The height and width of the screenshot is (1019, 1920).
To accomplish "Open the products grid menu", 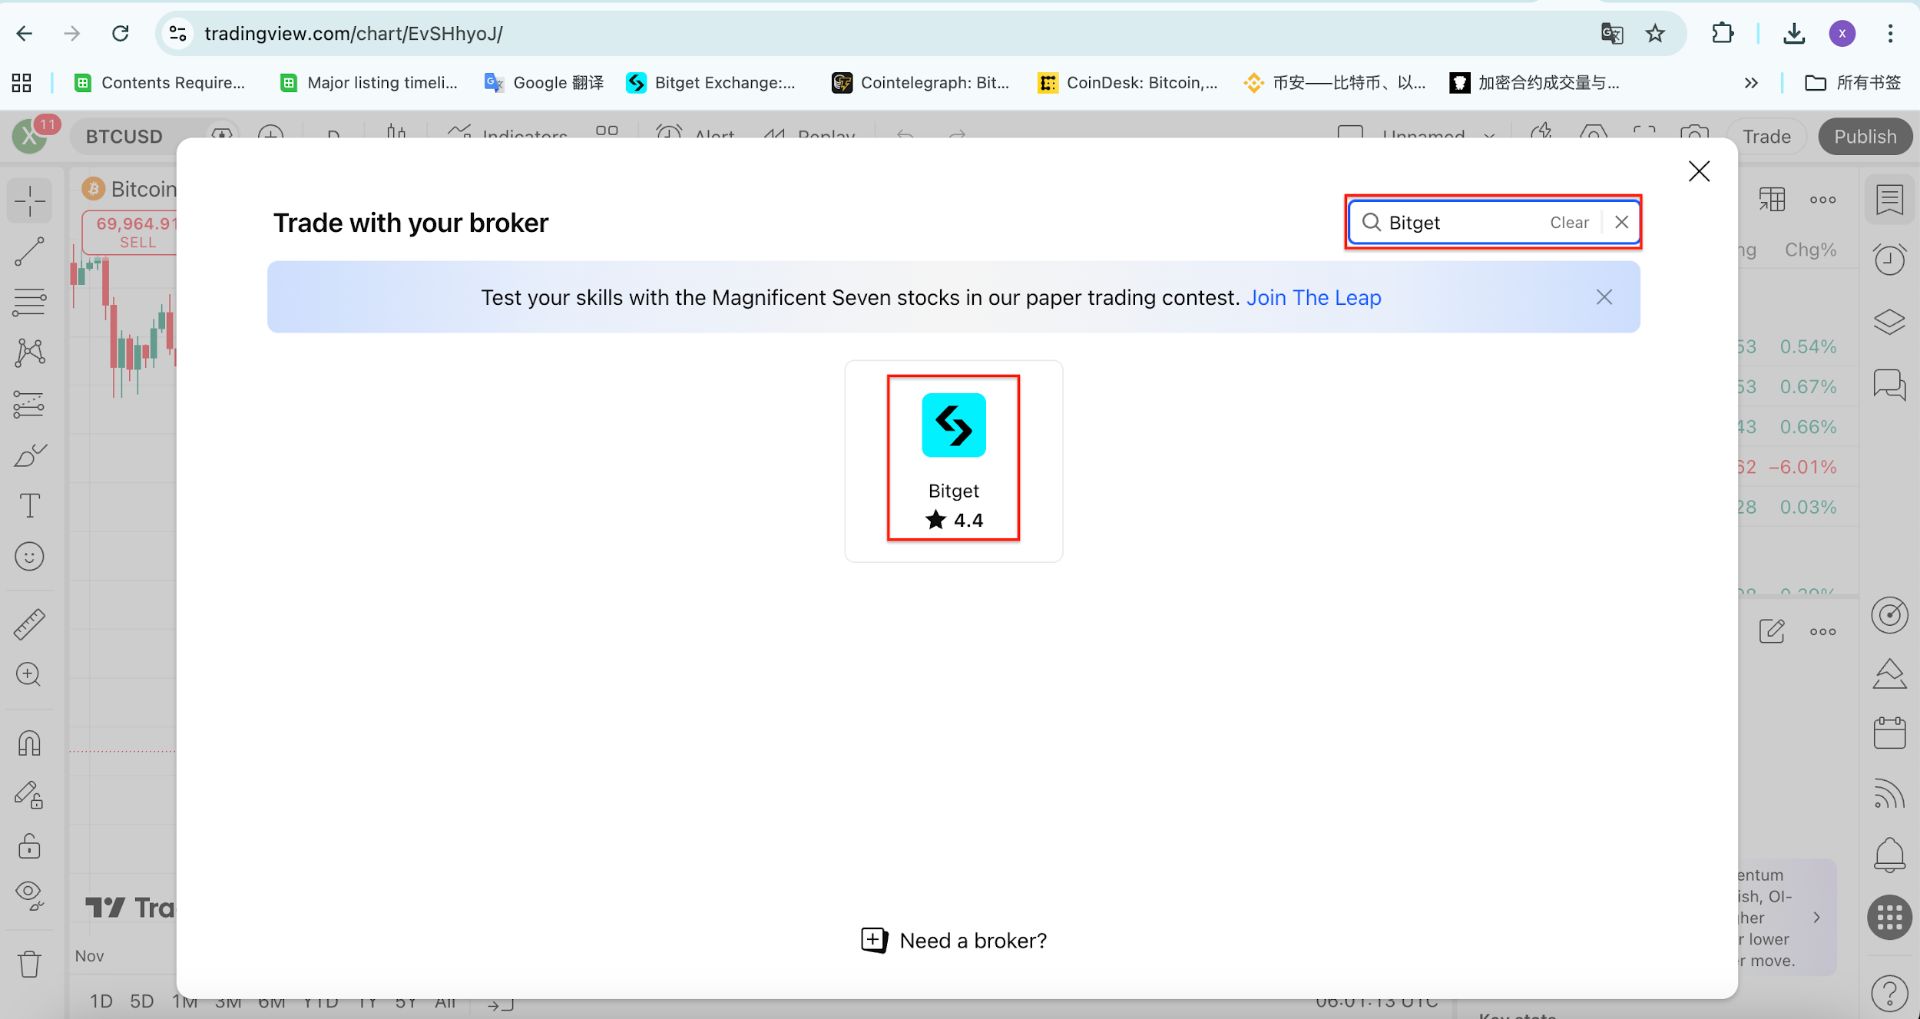I will coord(1889,917).
